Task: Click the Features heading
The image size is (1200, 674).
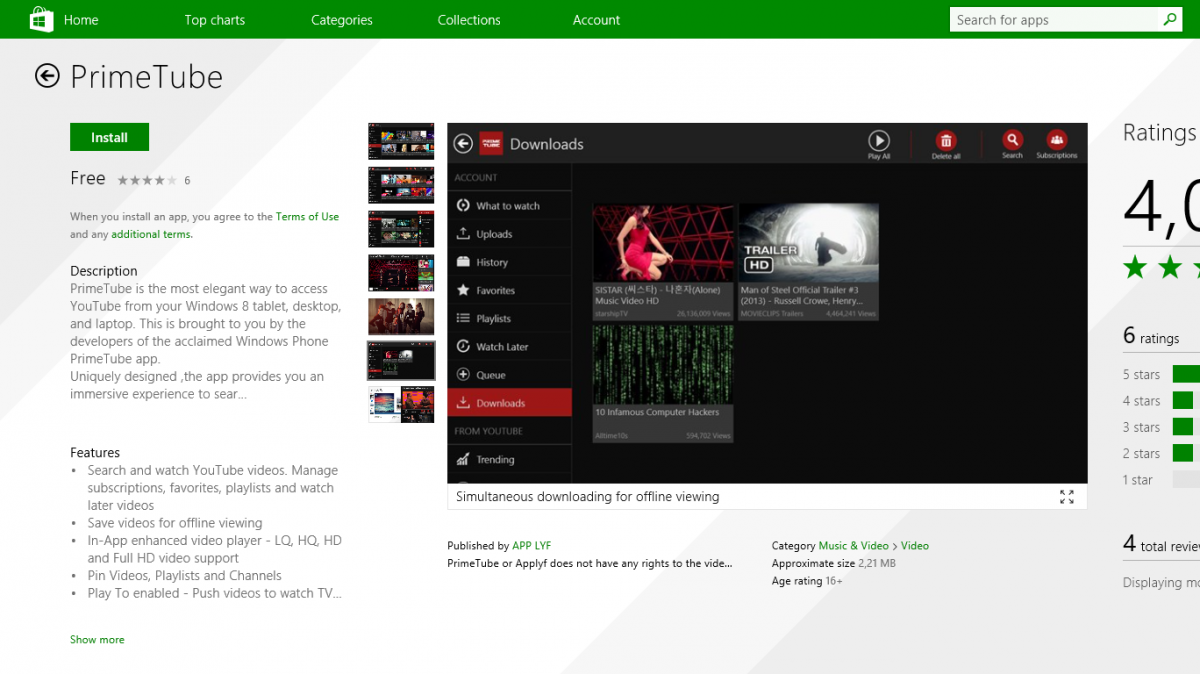Action: point(95,453)
